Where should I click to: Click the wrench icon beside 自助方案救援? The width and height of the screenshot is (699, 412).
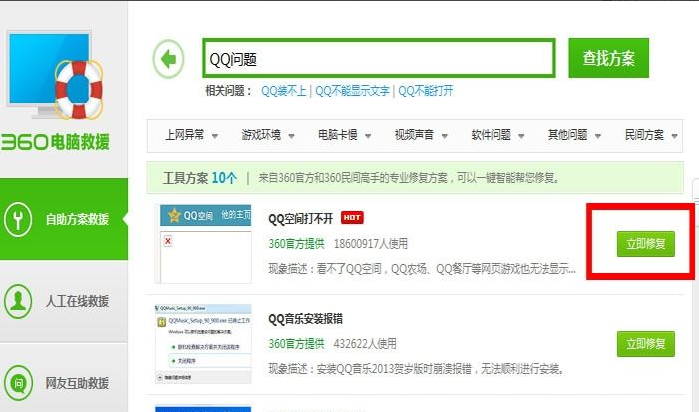[x=21, y=218]
